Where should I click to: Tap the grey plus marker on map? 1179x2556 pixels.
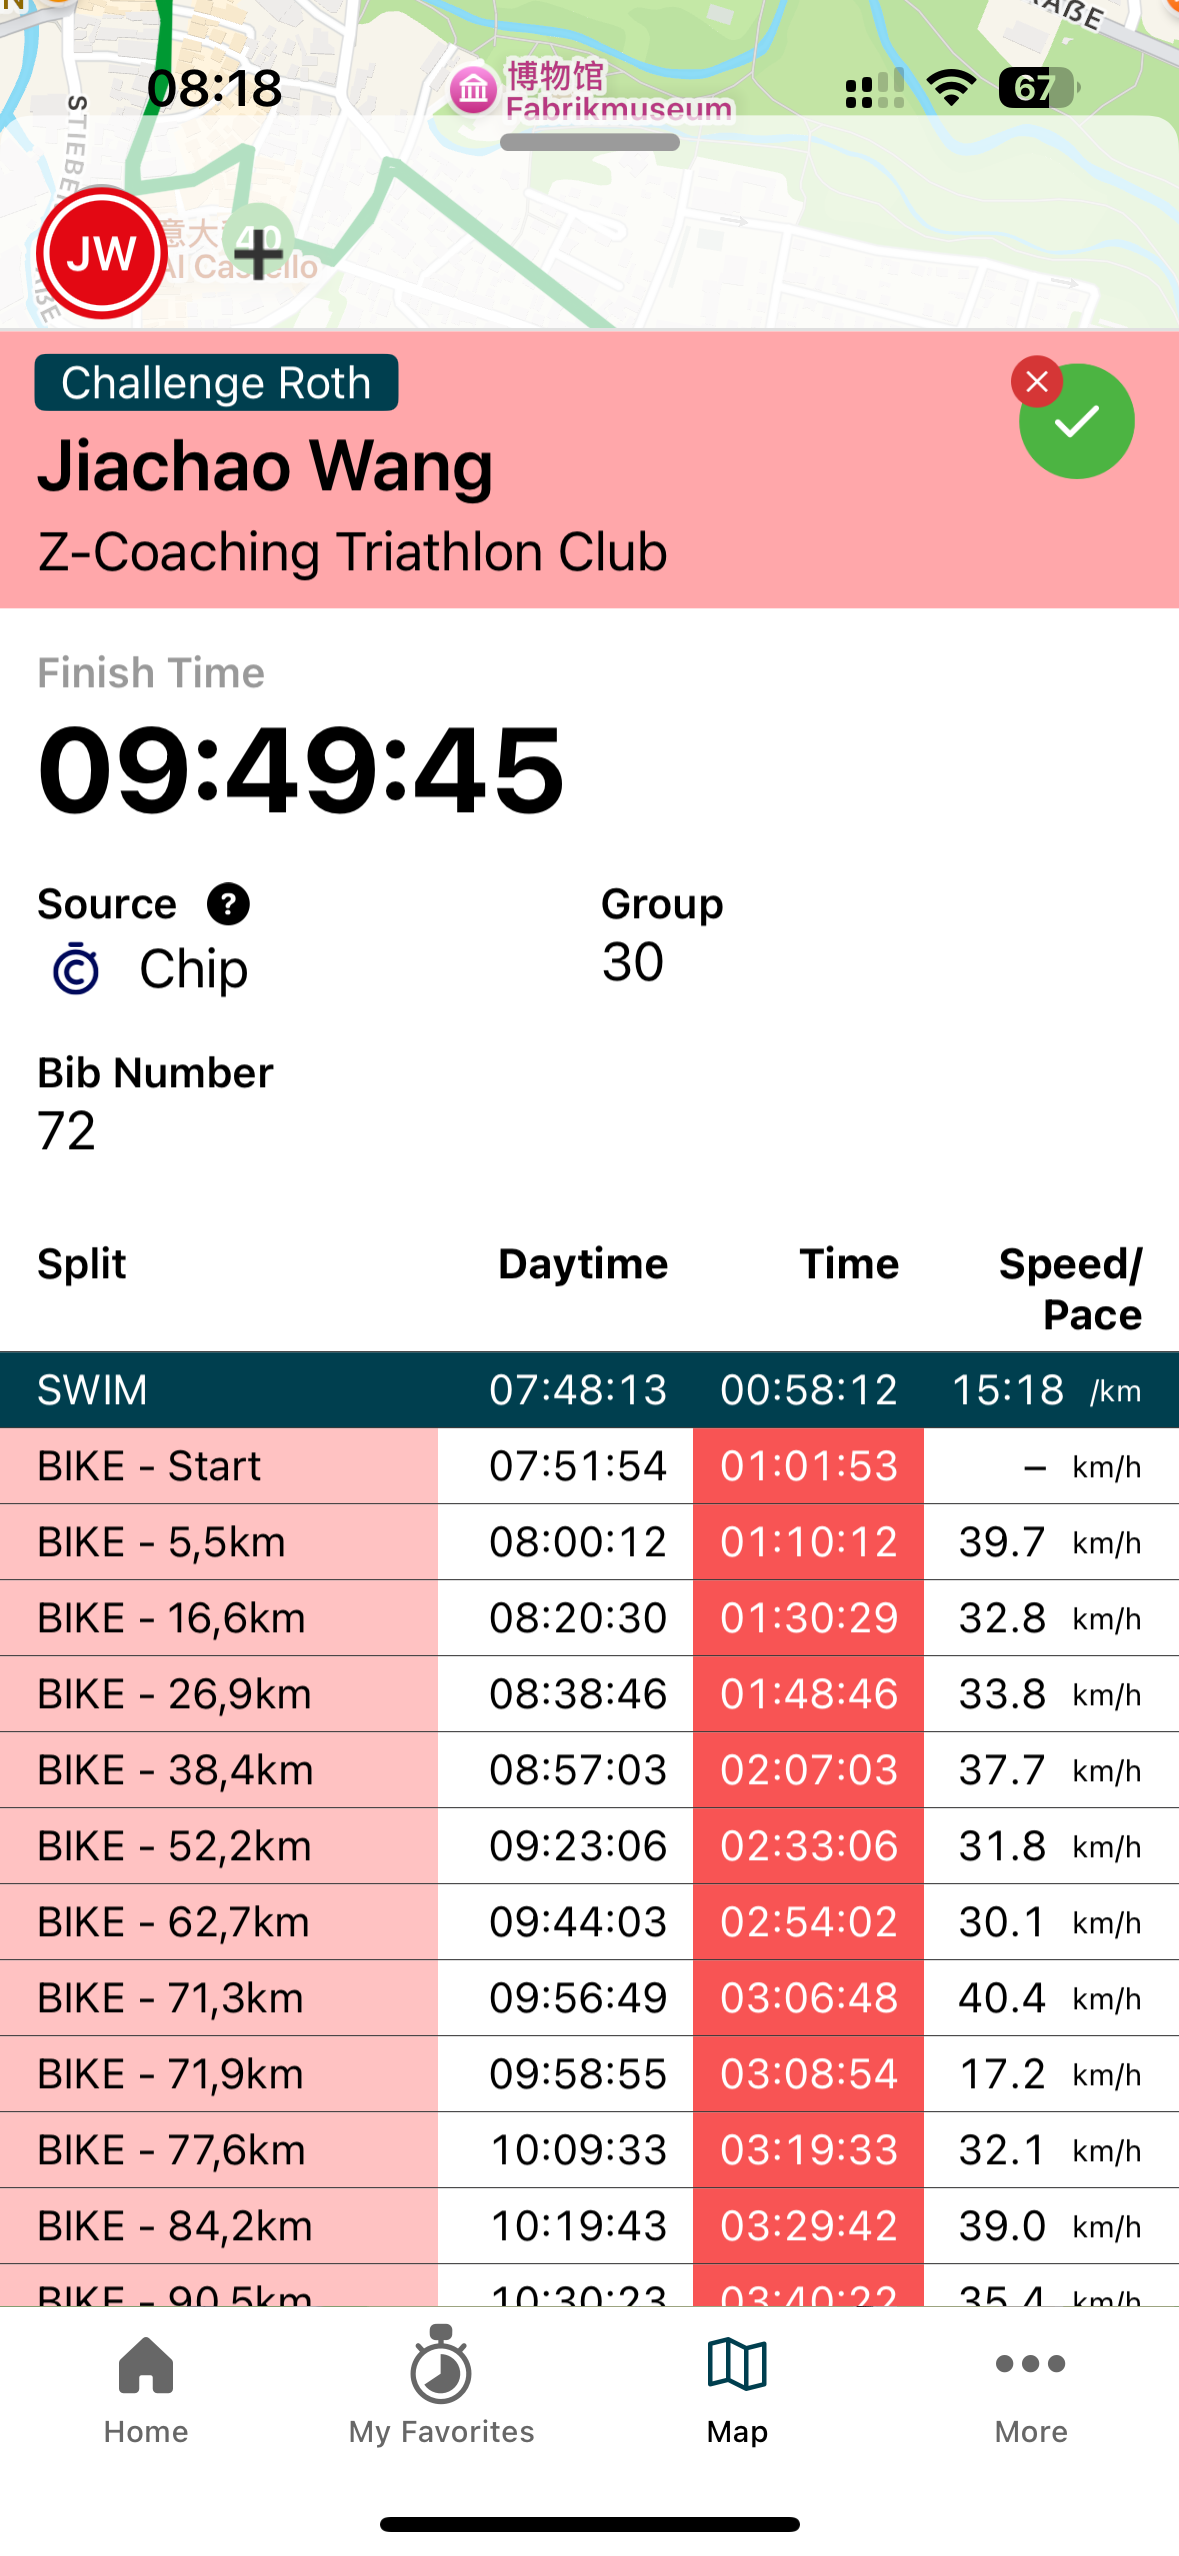pyautogui.click(x=260, y=250)
